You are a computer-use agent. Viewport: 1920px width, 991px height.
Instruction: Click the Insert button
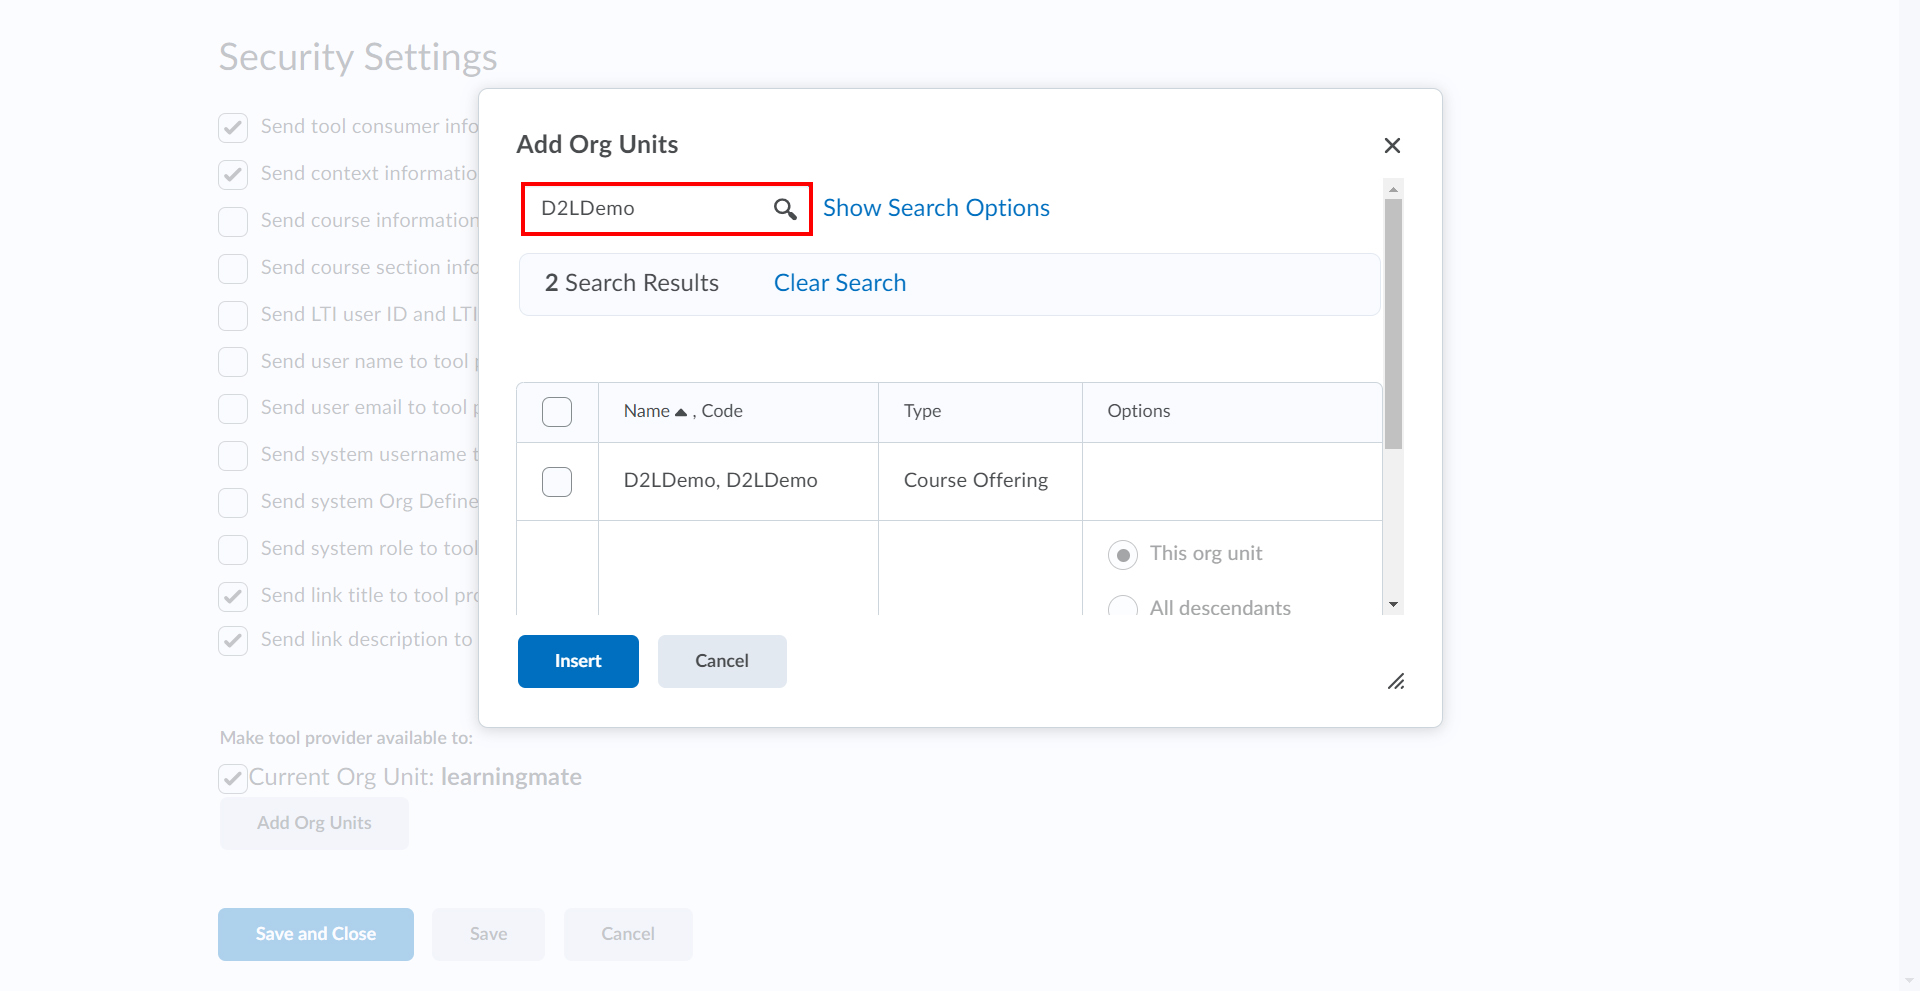(578, 662)
